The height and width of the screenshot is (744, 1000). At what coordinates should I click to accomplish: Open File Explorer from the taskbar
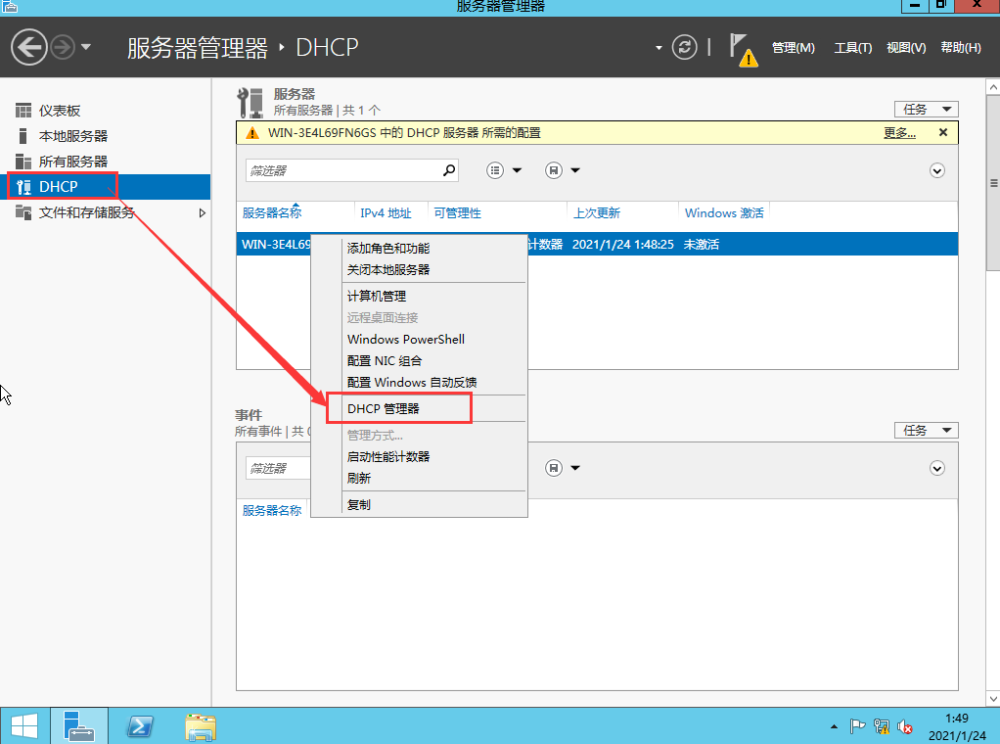[200, 726]
